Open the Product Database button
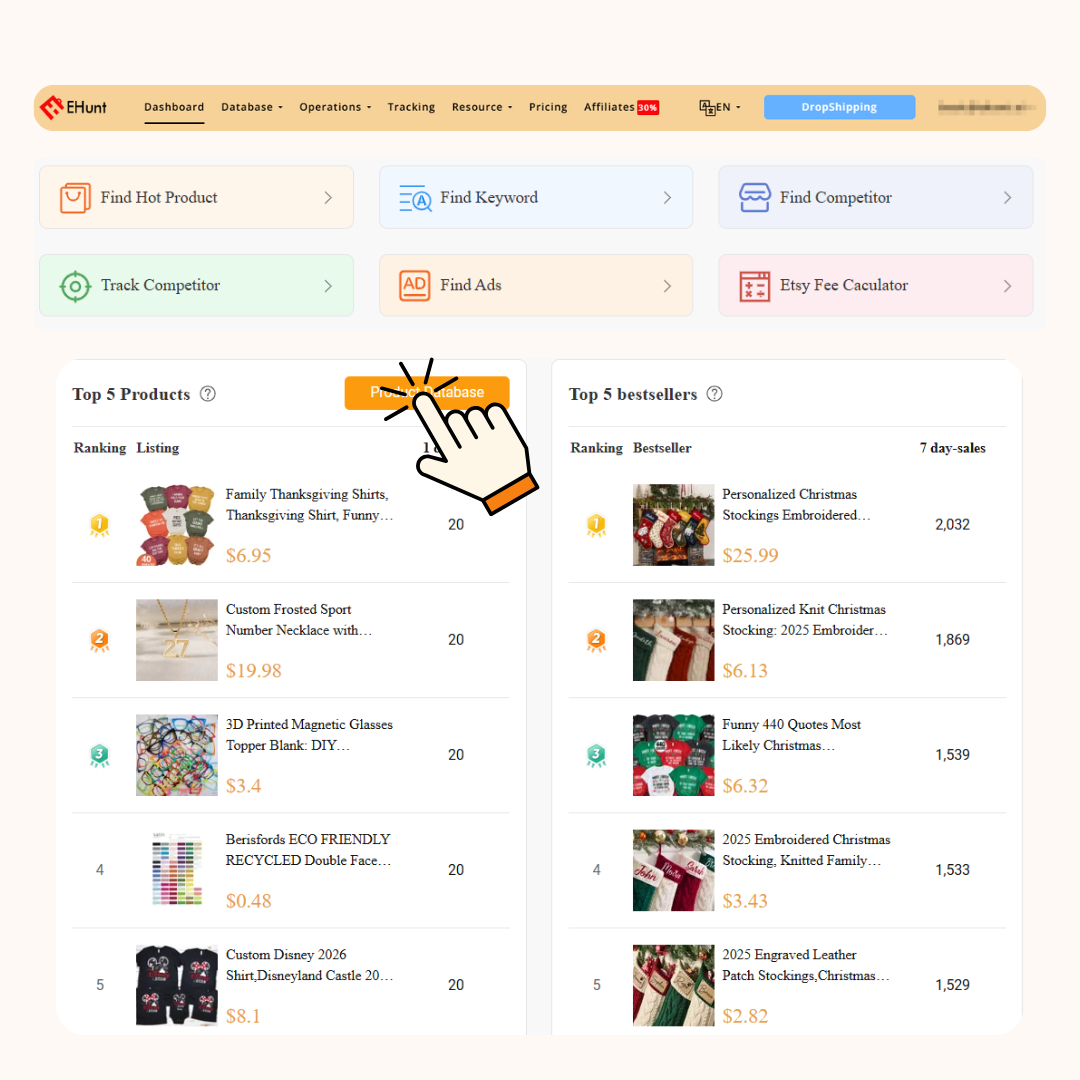 (426, 392)
